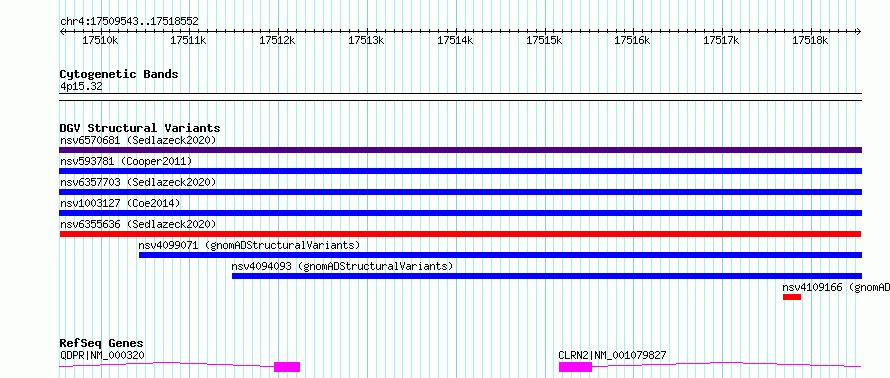Select the 17516k ruler tick label
Viewport: 890px width, 378px height.
pyautogui.click(x=633, y=40)
